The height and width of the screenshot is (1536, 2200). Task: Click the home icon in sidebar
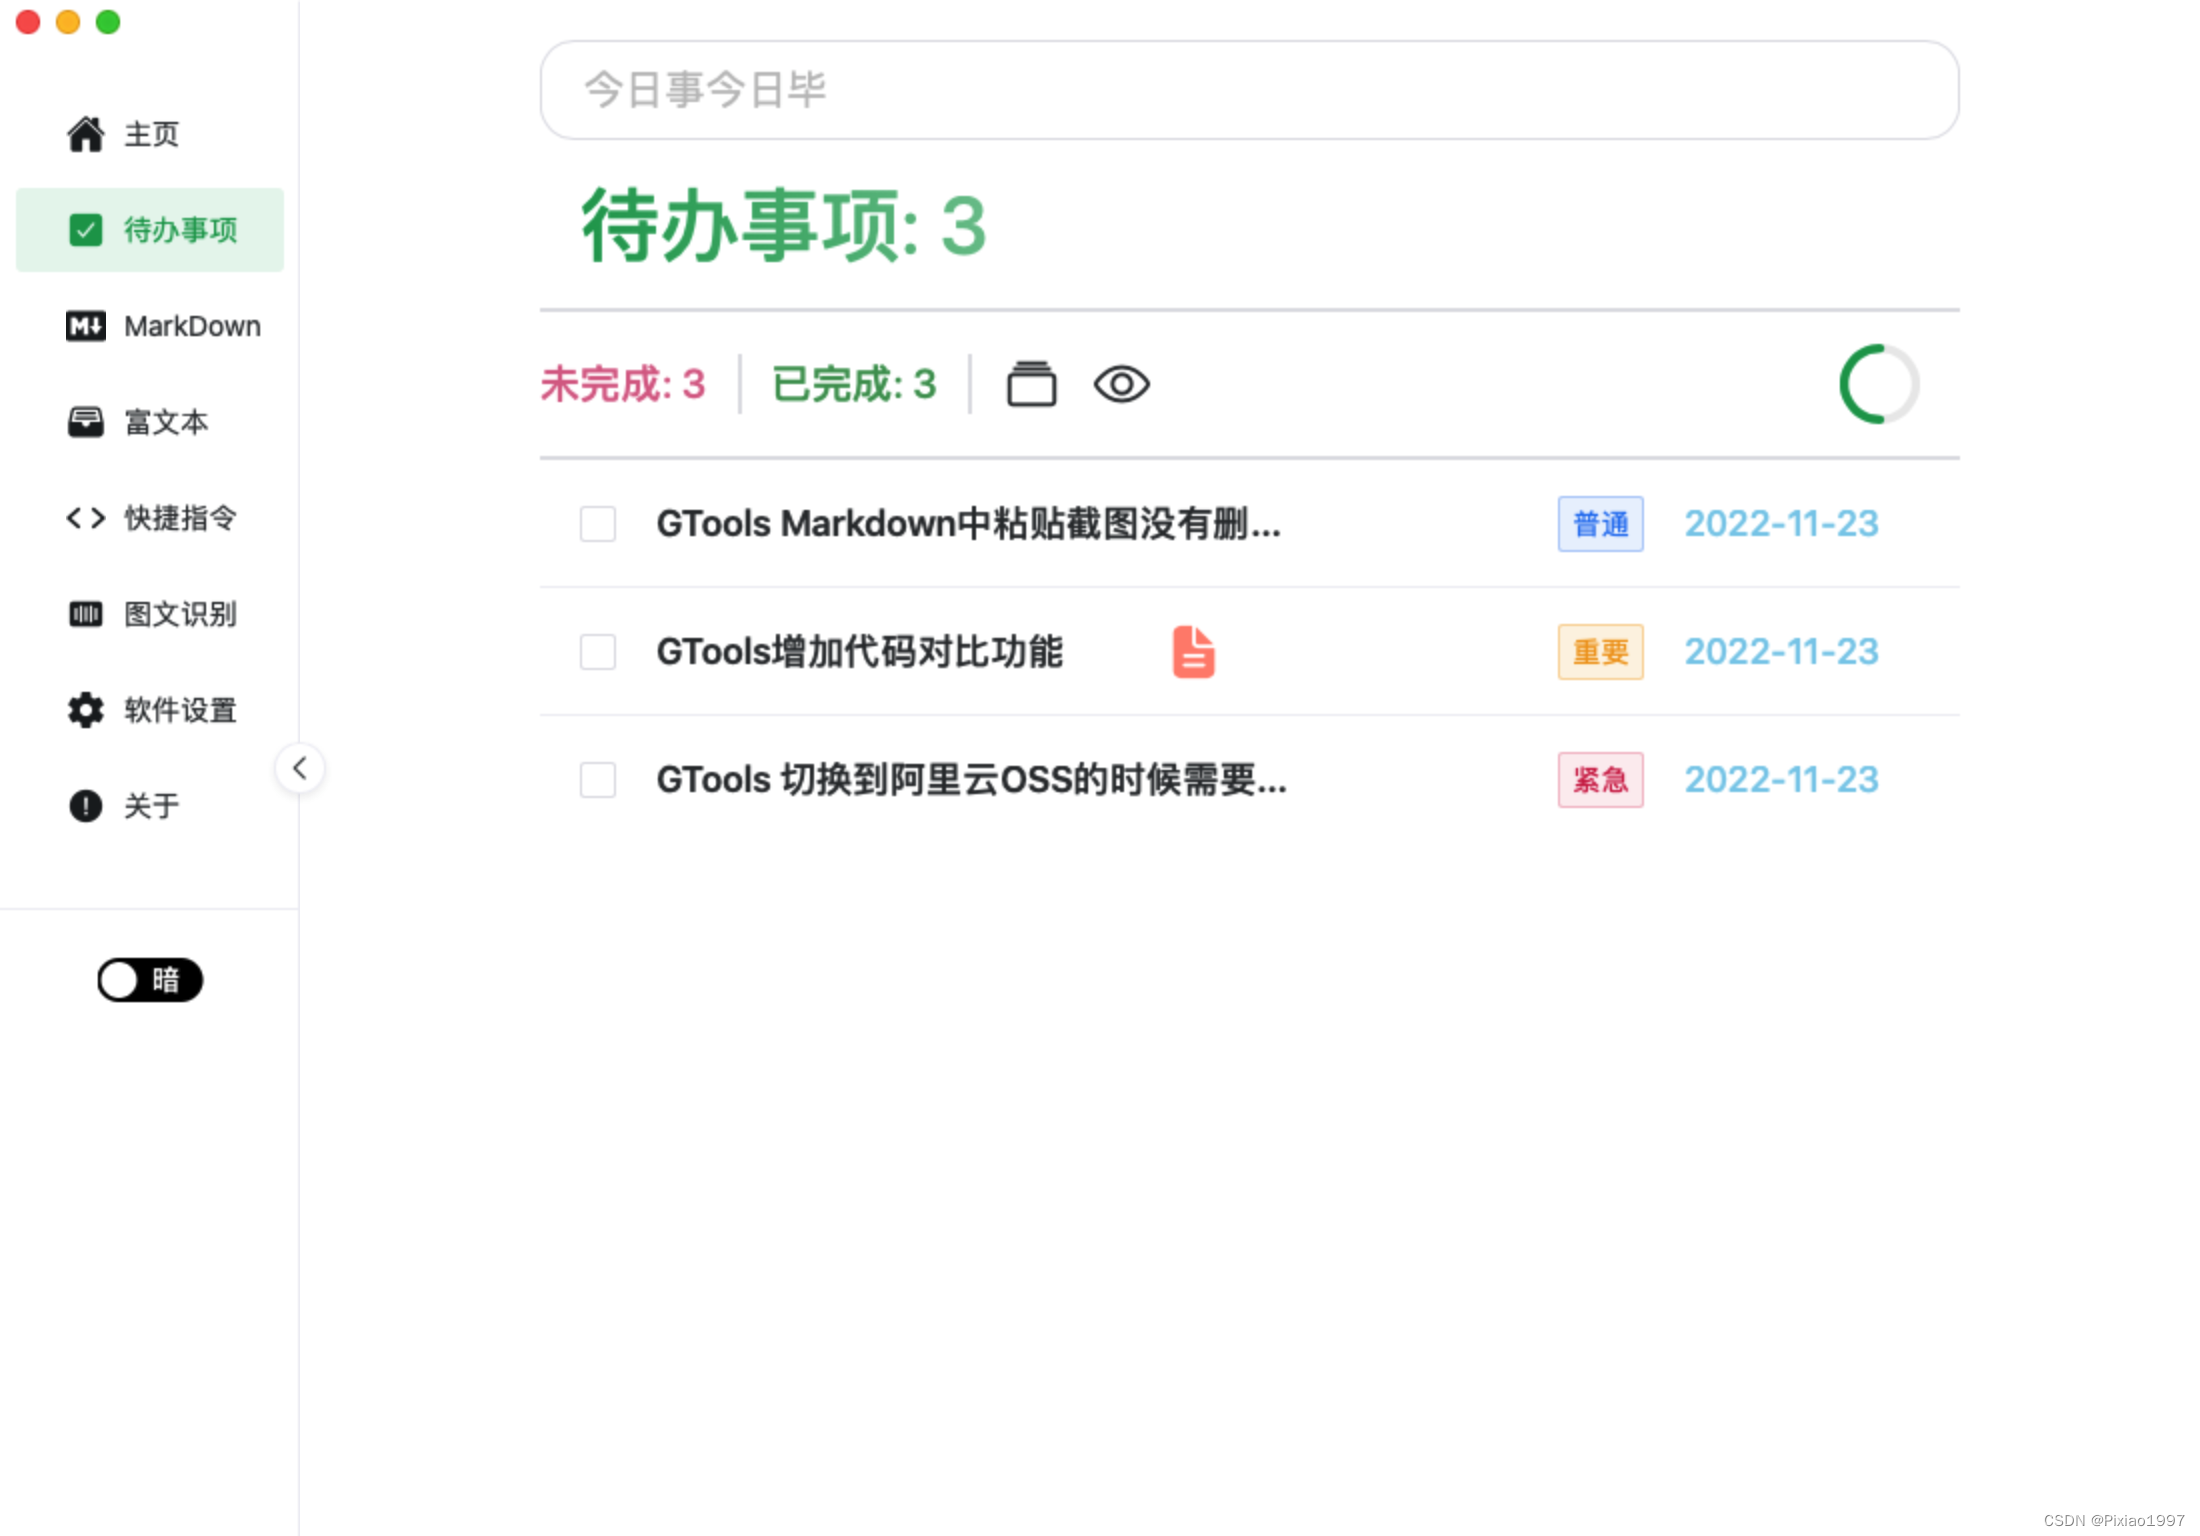click(86, 134)
